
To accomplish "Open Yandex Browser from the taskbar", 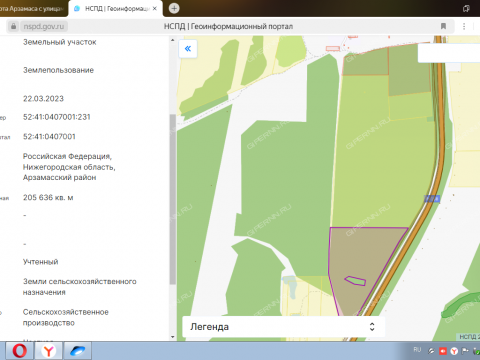I will [49, 351].
